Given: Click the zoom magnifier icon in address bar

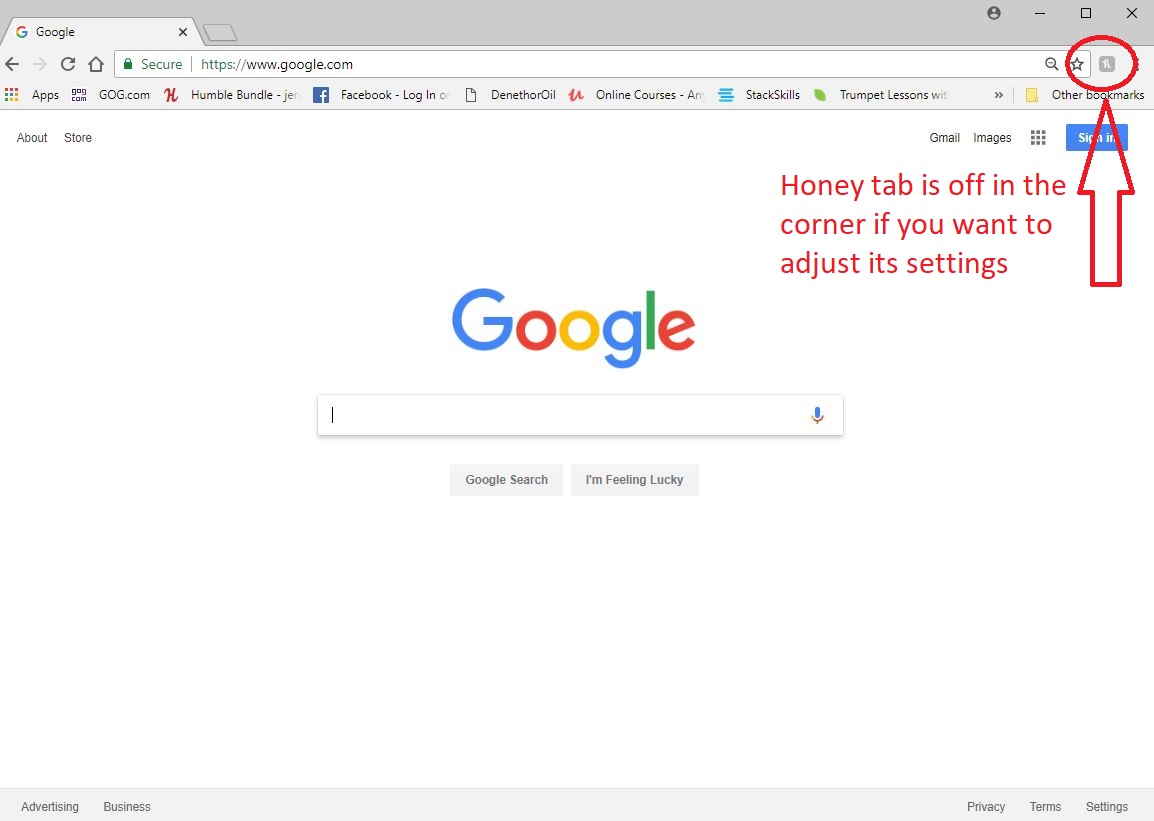Looking at the screenshot, I should point(1051,64).
